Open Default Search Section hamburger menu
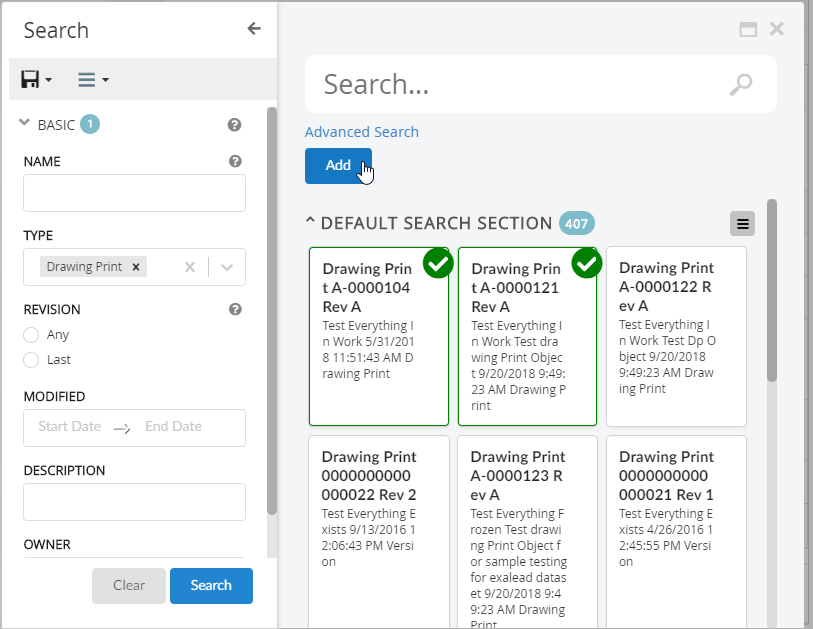The height and width of the screenshot is (629, 813). [x=742, y=224]
